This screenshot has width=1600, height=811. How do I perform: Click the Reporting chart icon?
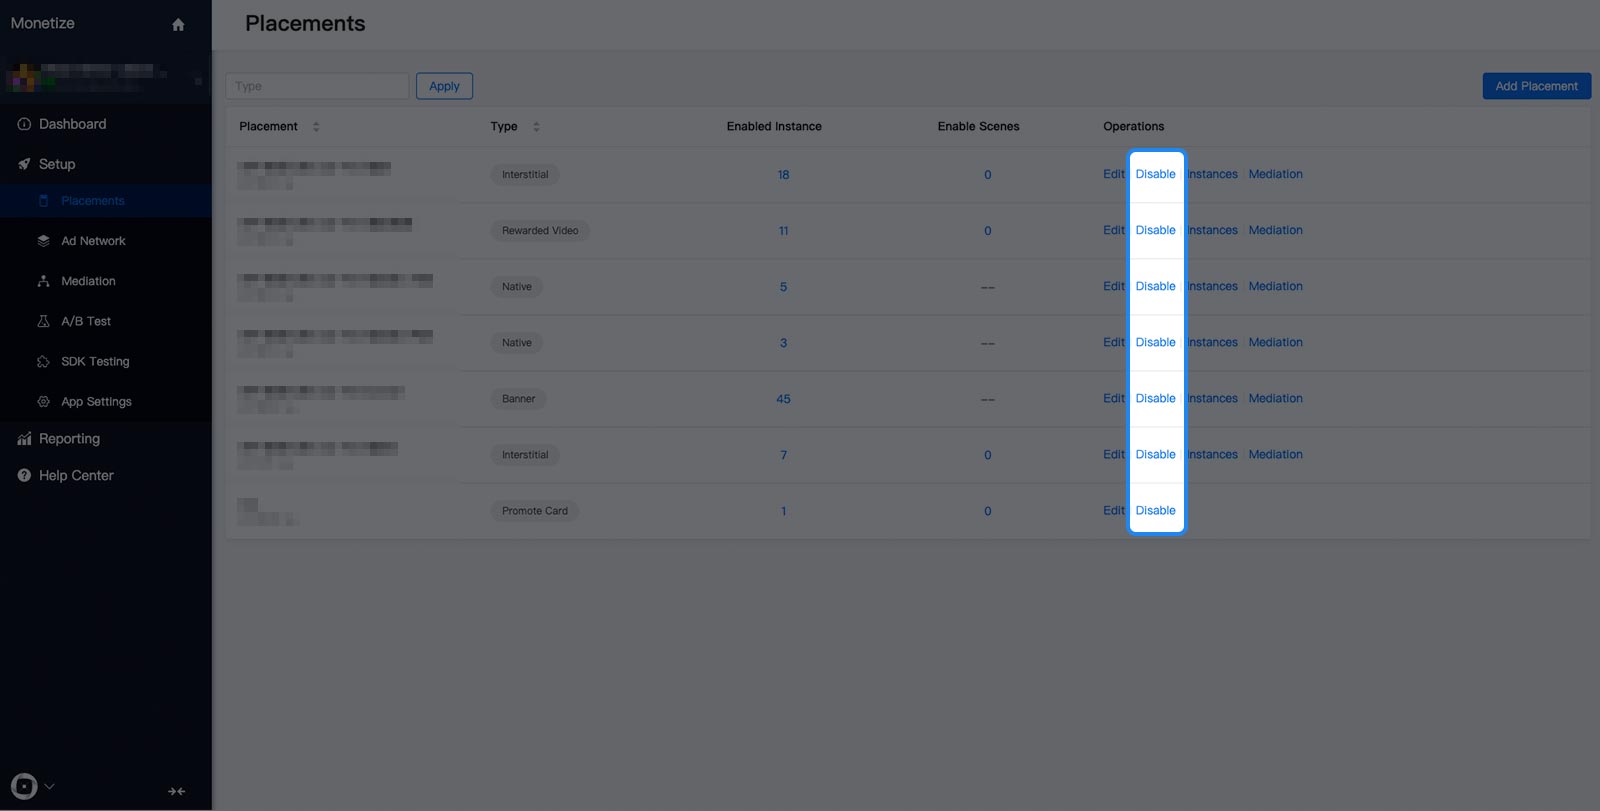click(x=24, y=438)
